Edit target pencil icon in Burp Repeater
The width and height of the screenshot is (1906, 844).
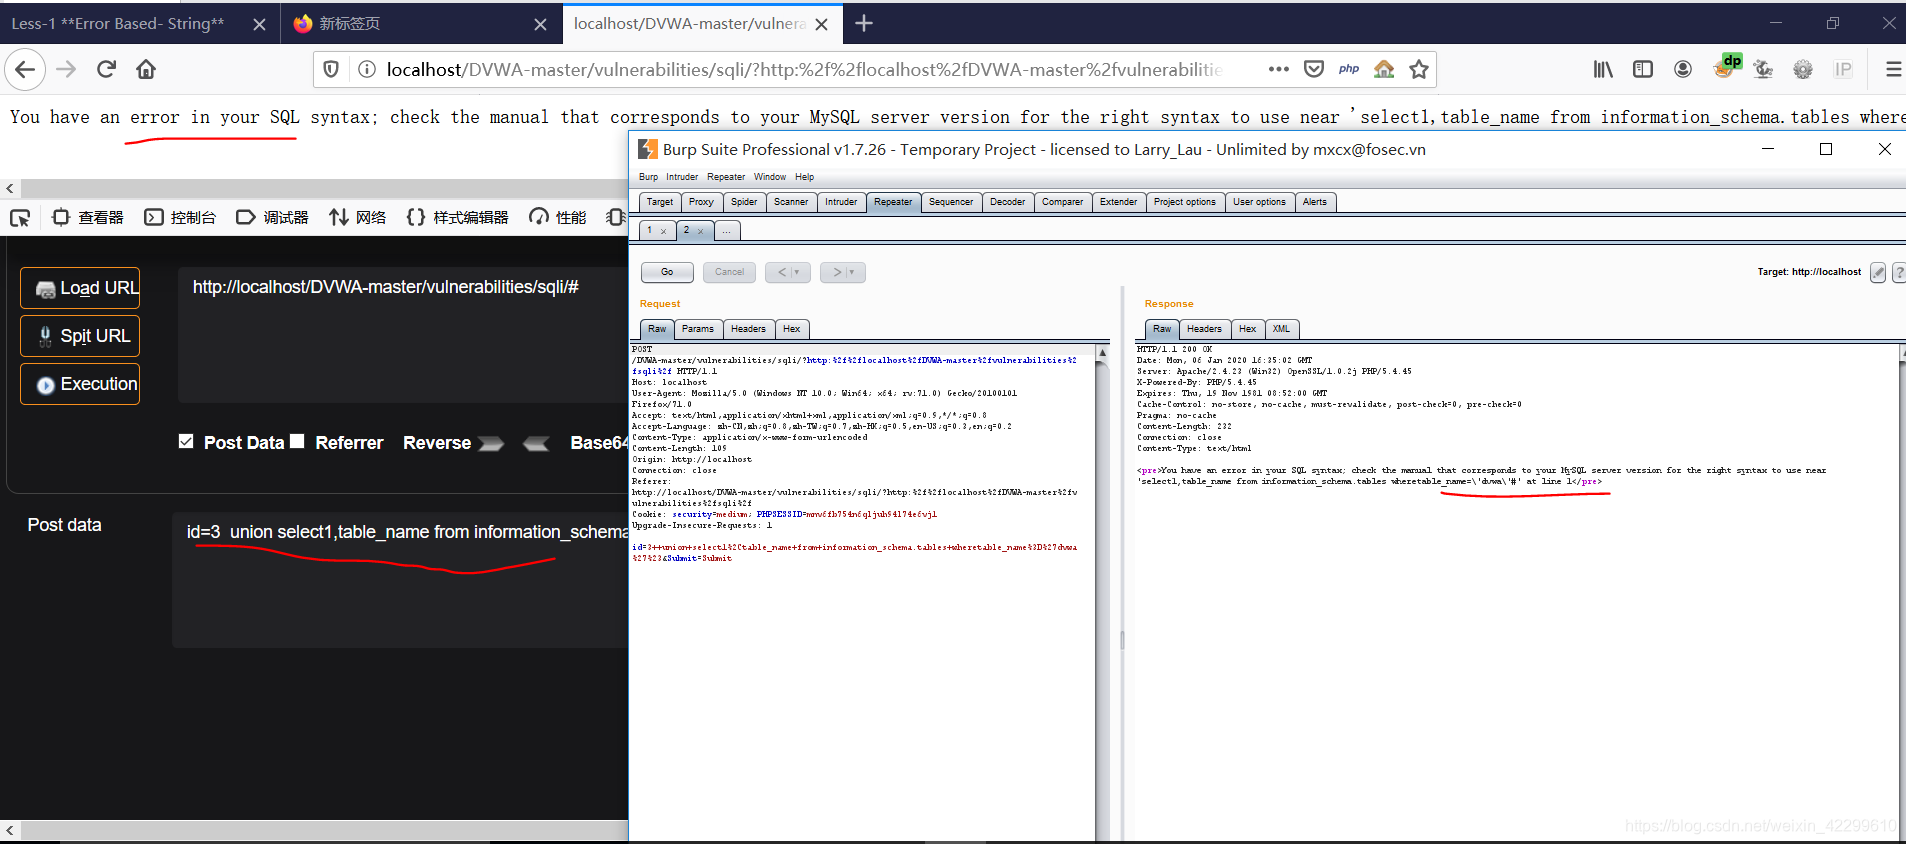point(1878,272)
